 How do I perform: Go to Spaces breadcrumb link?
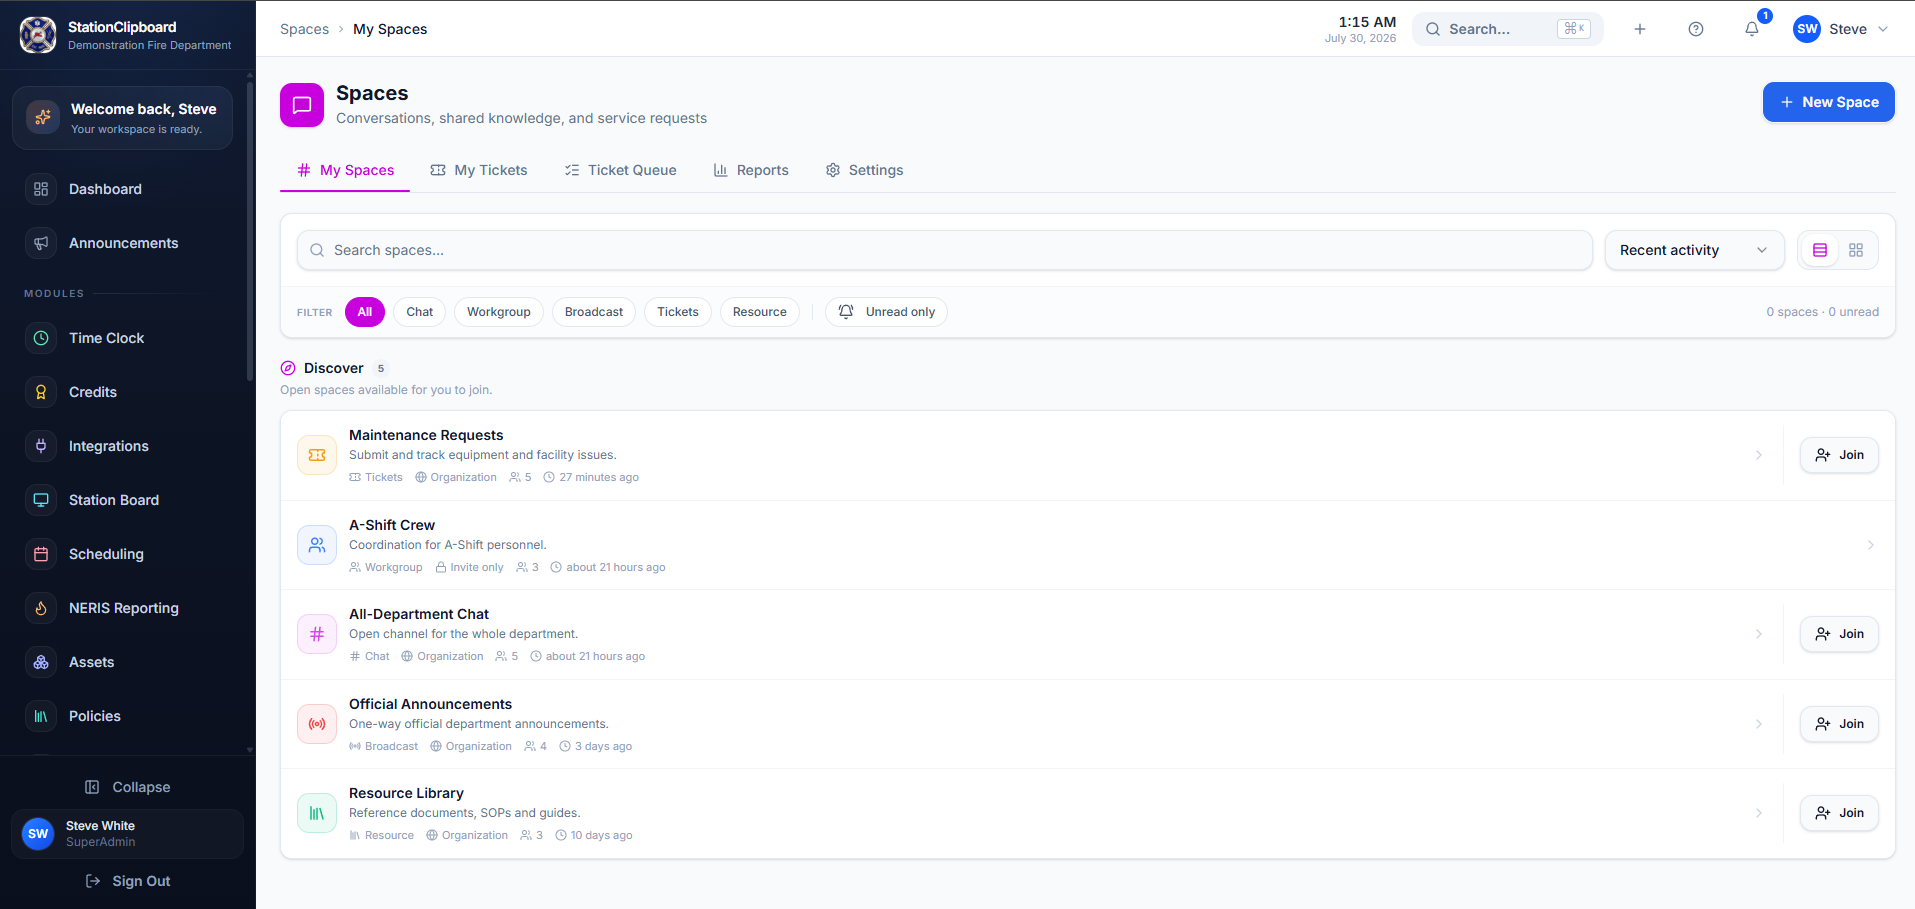[304, 29]
